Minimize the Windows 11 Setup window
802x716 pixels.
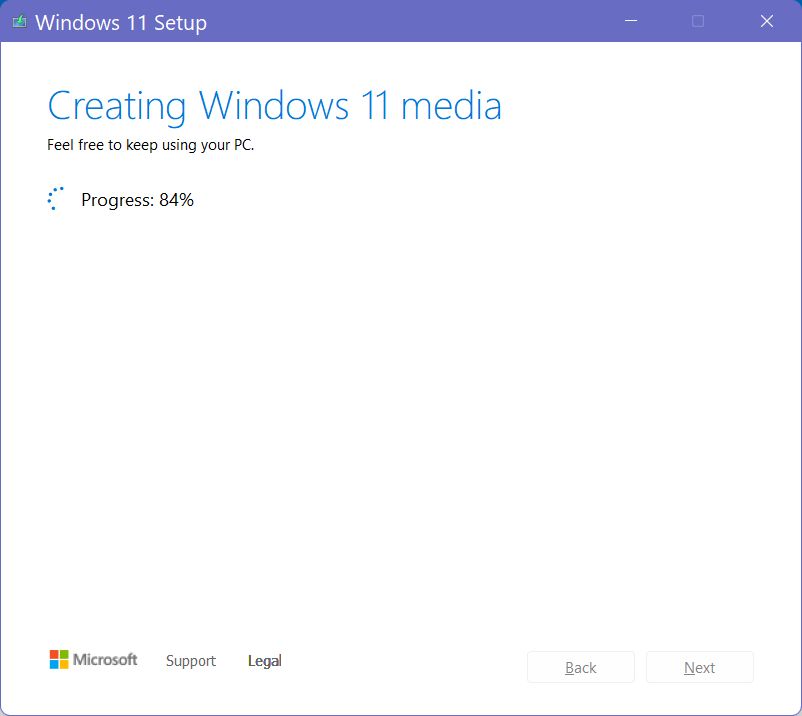point(631,21)
